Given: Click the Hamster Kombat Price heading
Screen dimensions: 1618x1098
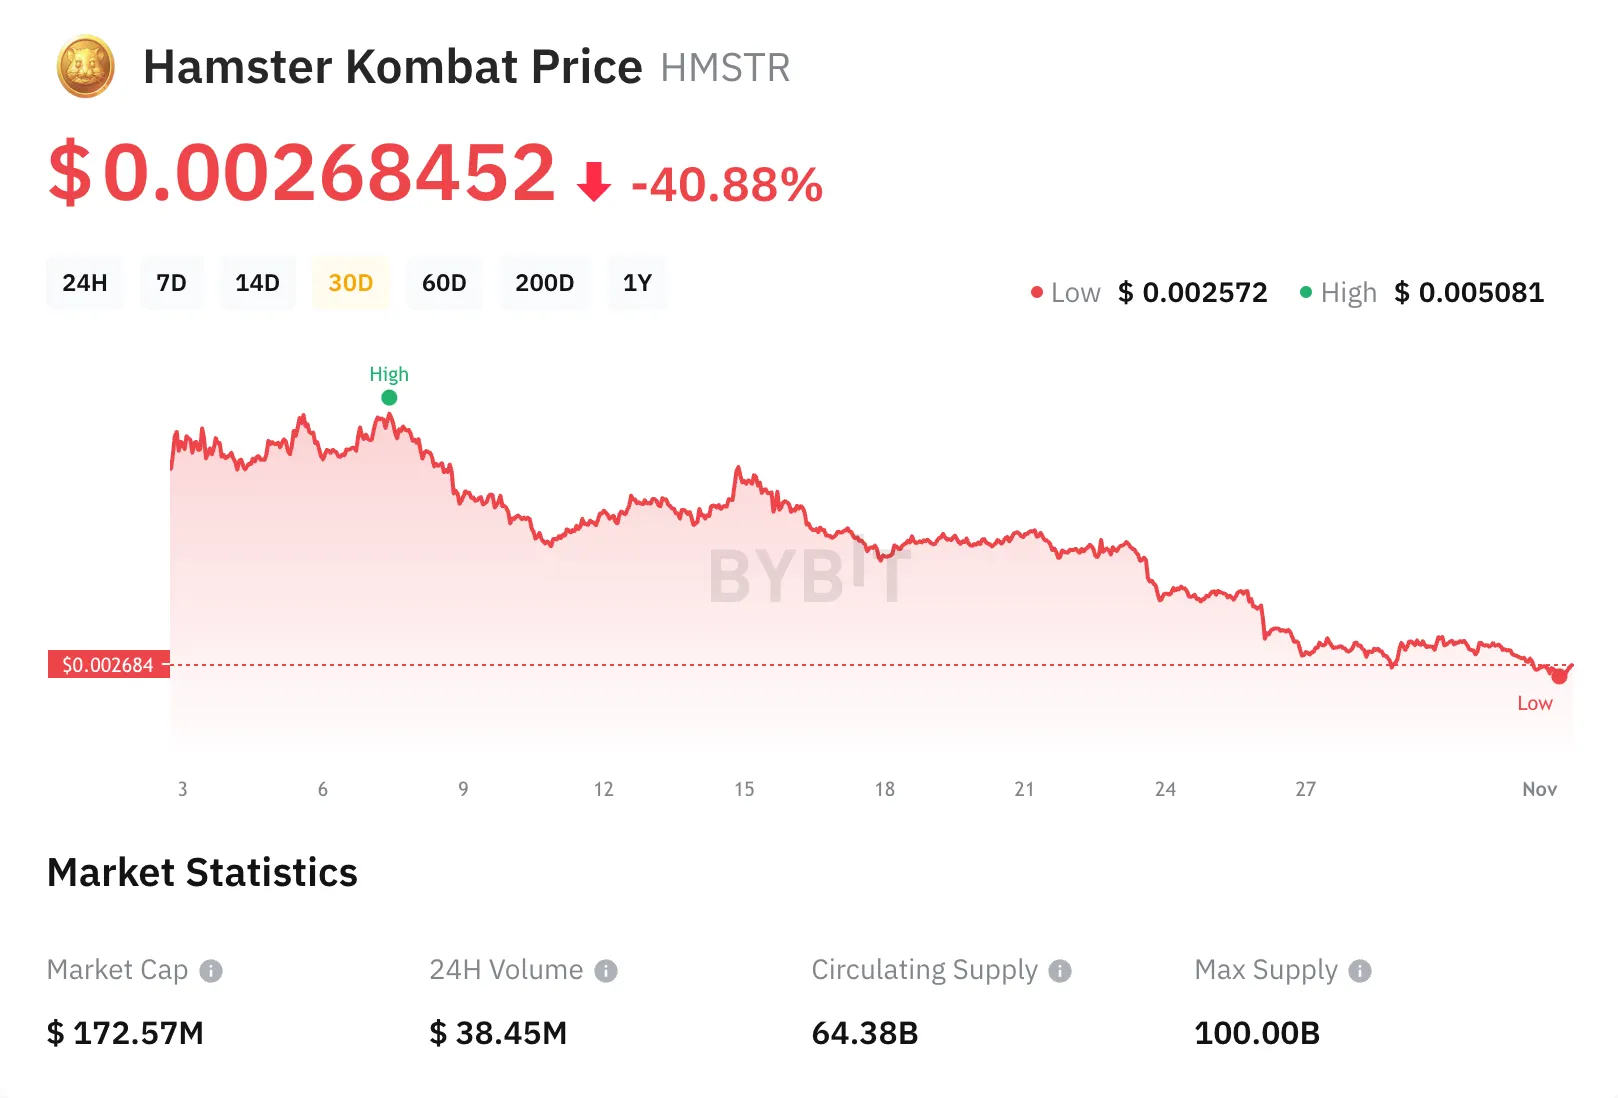Looking at the screenshot, I should click(392, 67).
